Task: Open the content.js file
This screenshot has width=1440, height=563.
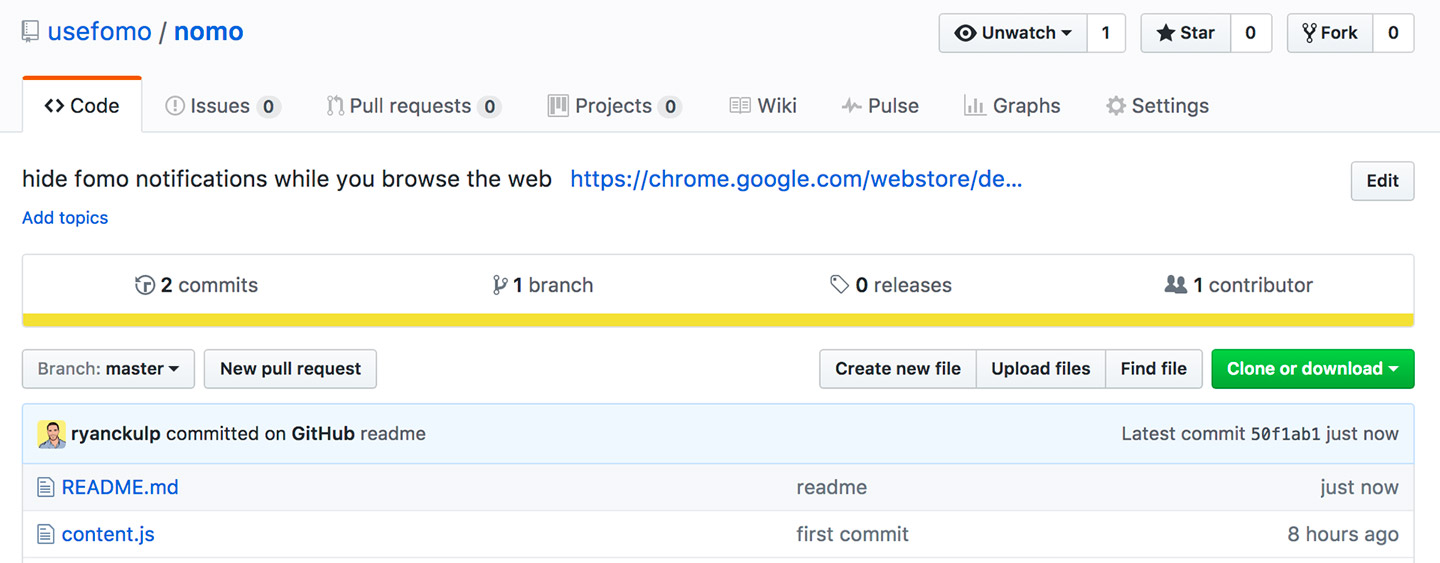Action: point(108,535)
